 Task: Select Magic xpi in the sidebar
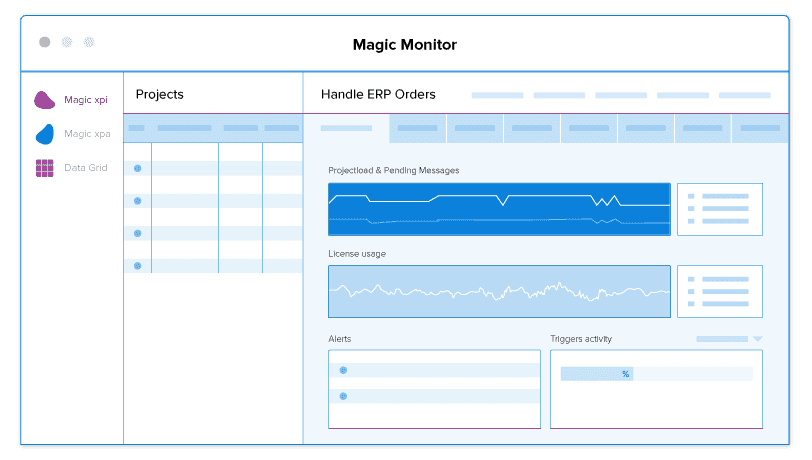(x=86, y=100)
